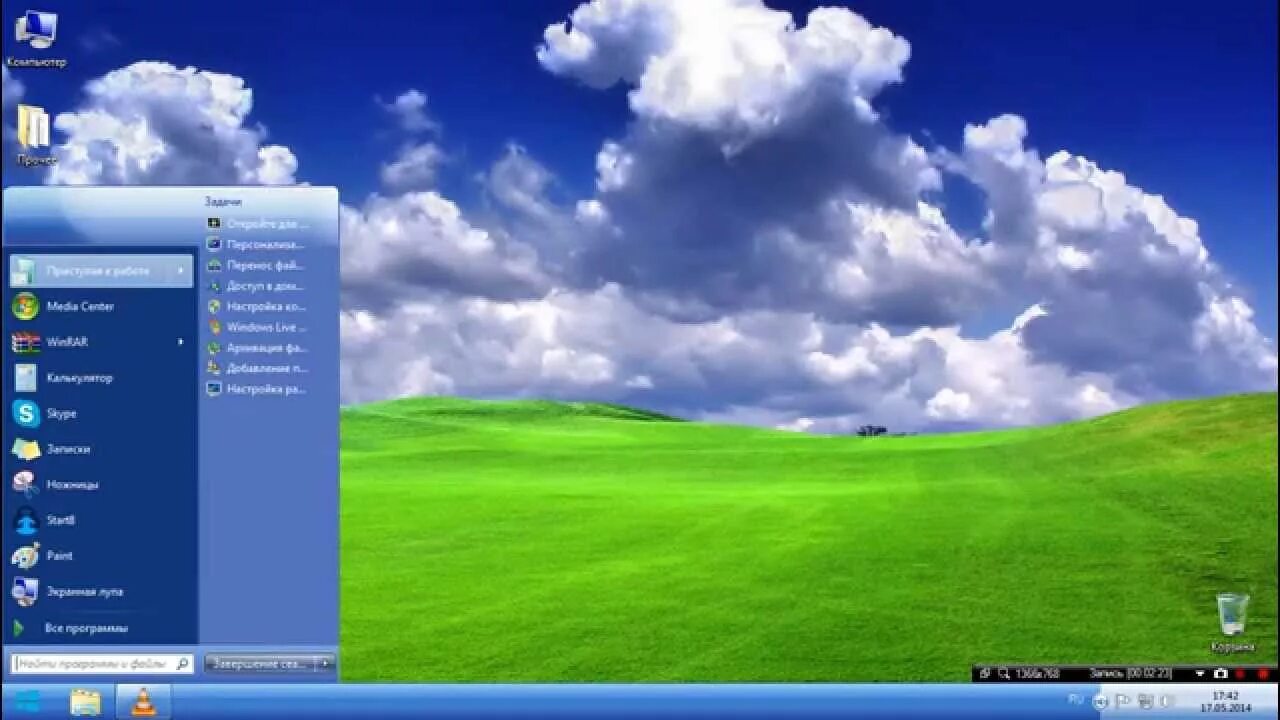Image resolution: width=1280 pixels, height=720 pixels.
Task: Open the Перенос файлов task
Action: click(257, 265)
